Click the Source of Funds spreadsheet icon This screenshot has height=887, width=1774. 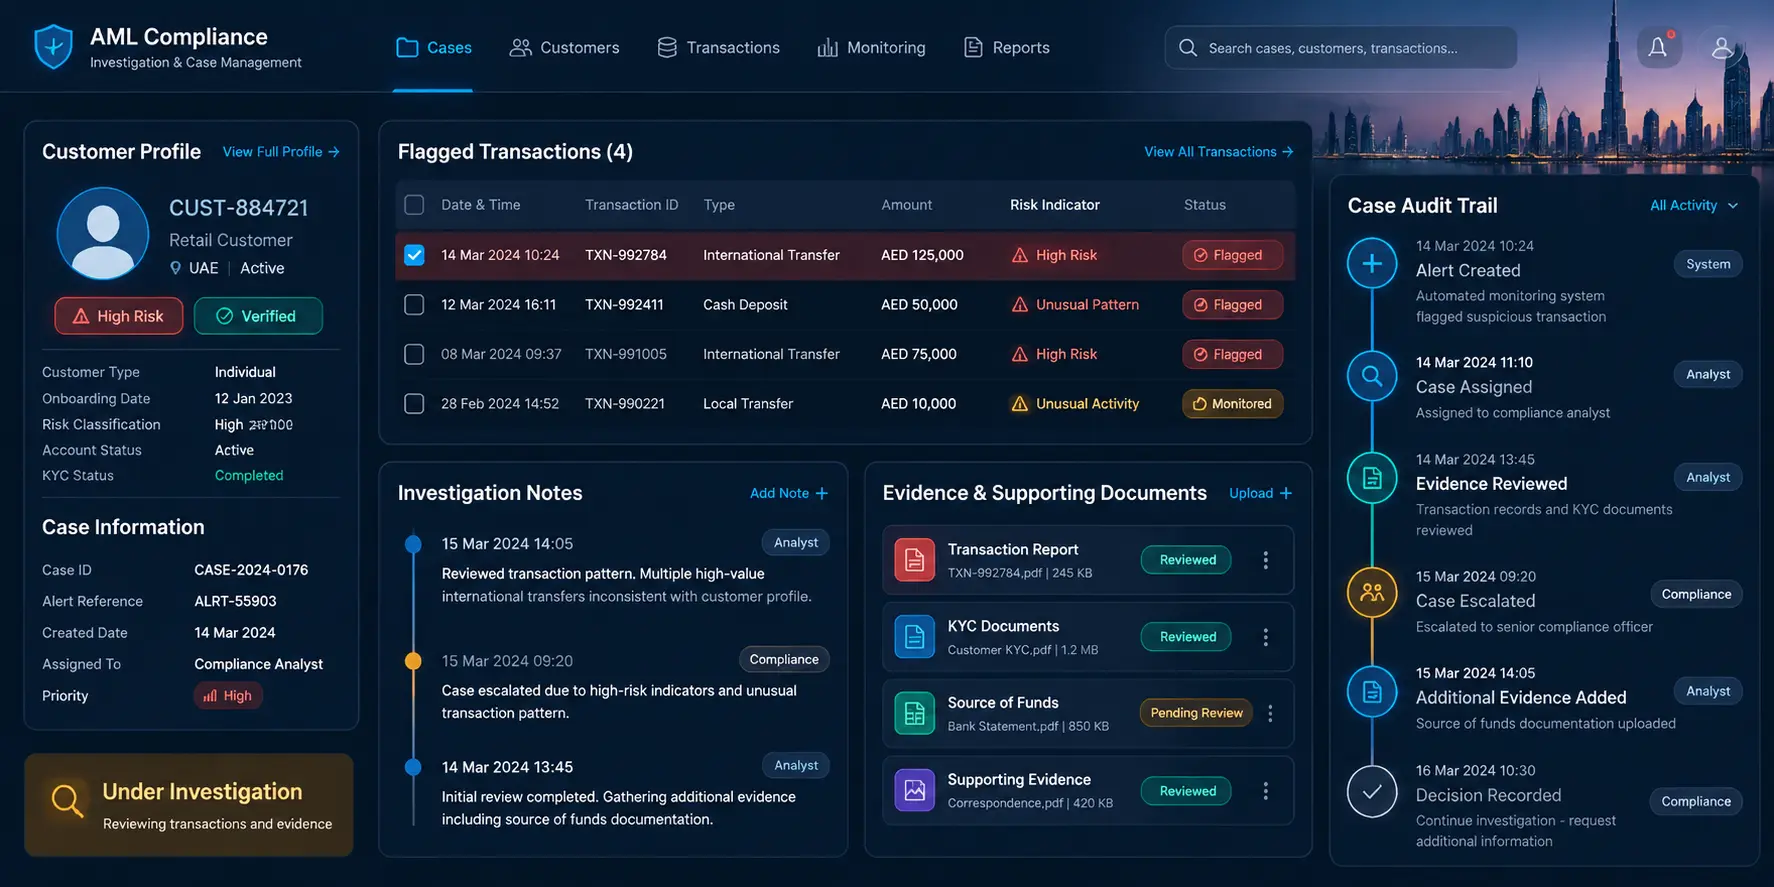point(914,714)
